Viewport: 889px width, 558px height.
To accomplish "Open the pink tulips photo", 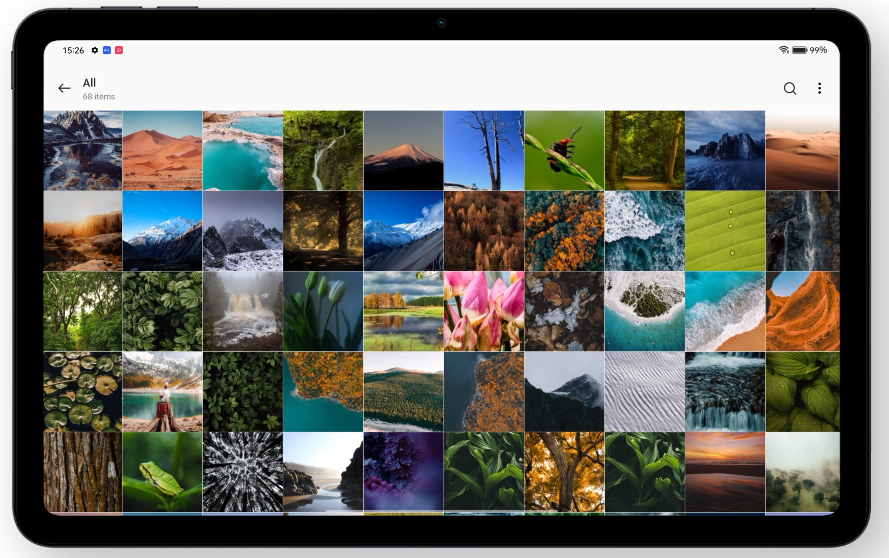I will pos(484,311).
